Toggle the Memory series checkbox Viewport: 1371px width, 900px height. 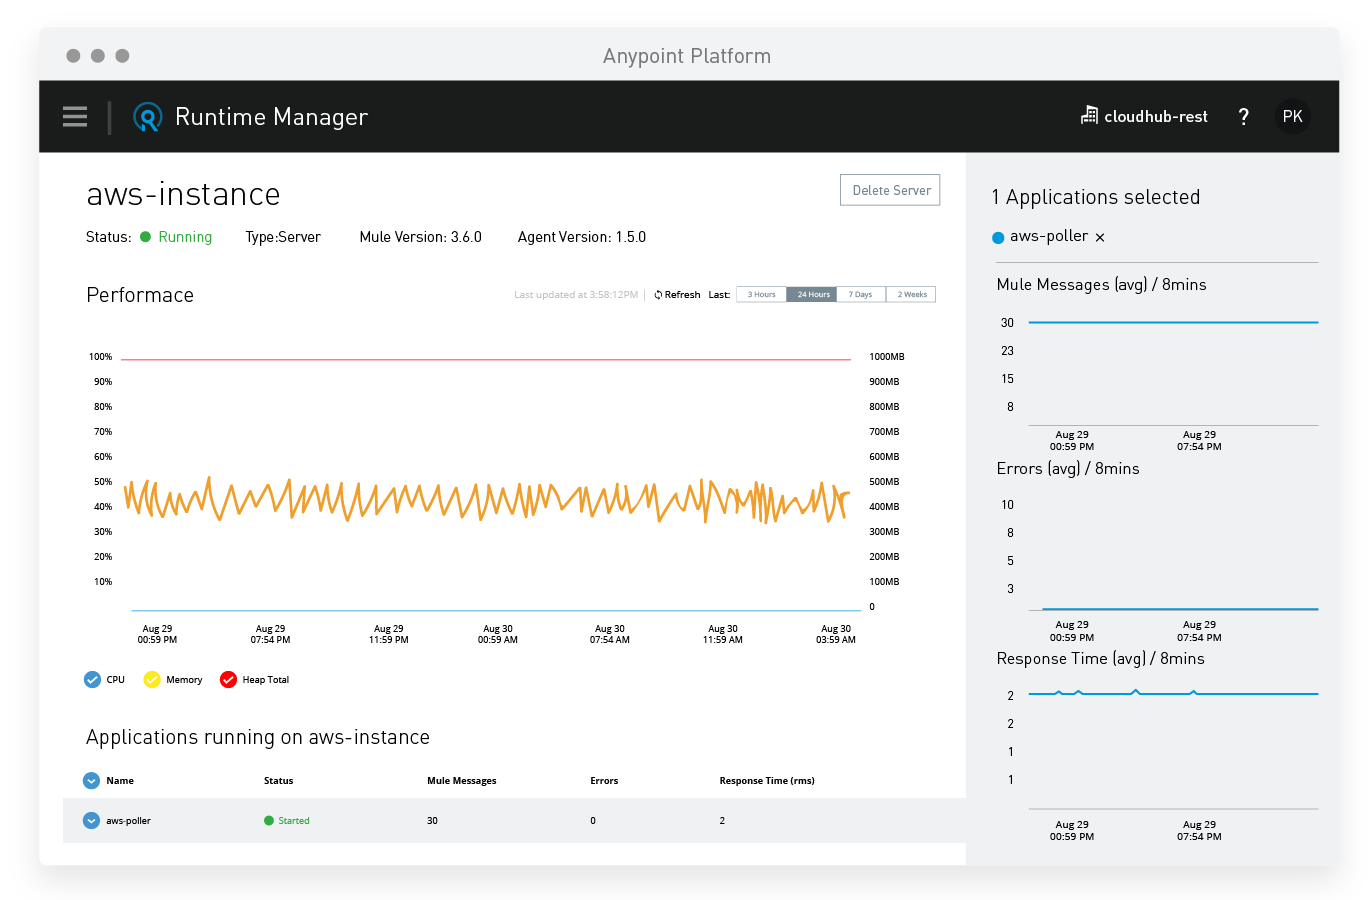(x=152, y=680)
